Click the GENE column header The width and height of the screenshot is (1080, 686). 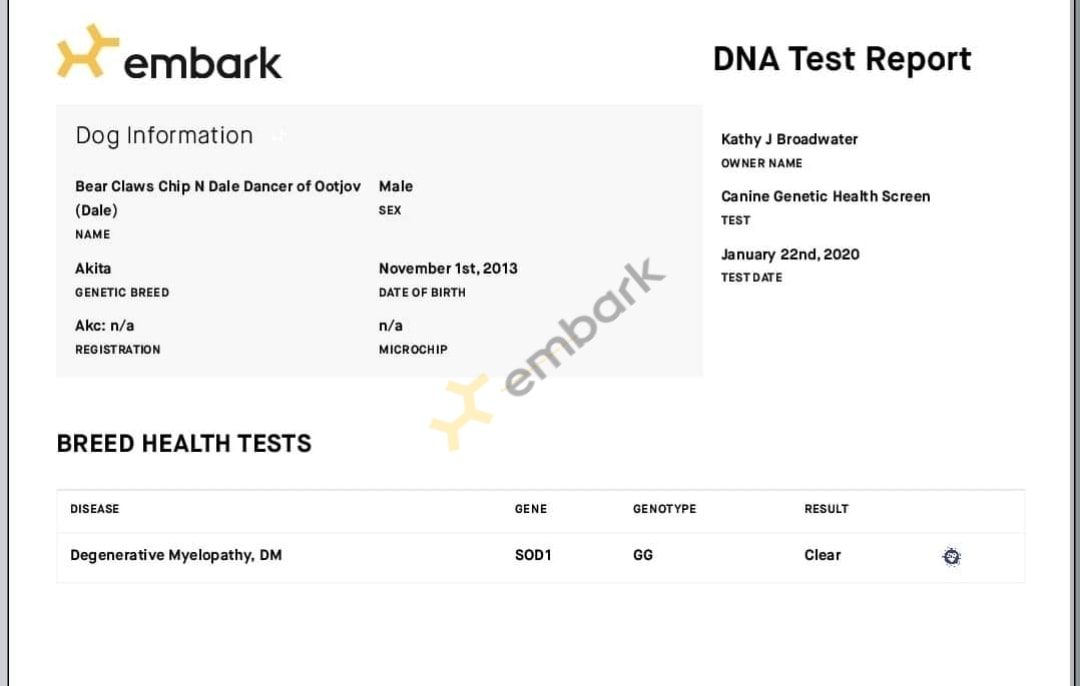coord(530,509)
